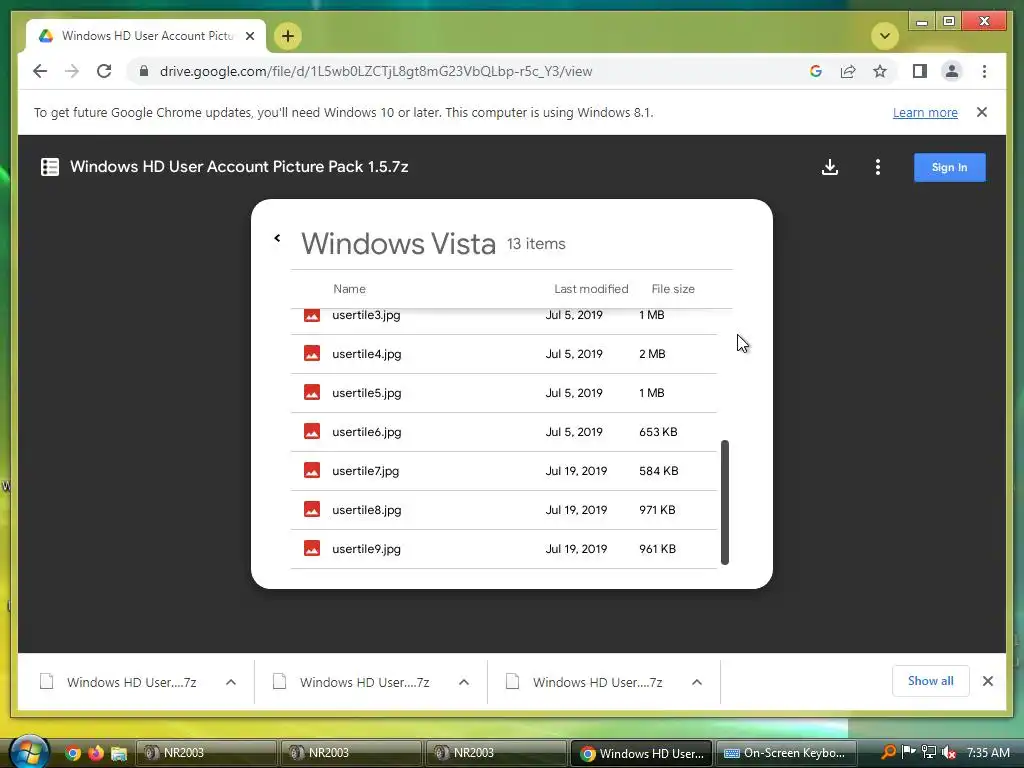The image size is (1024, 768).
Task: Close the downloads shelf
Action: tap(987, 681)
